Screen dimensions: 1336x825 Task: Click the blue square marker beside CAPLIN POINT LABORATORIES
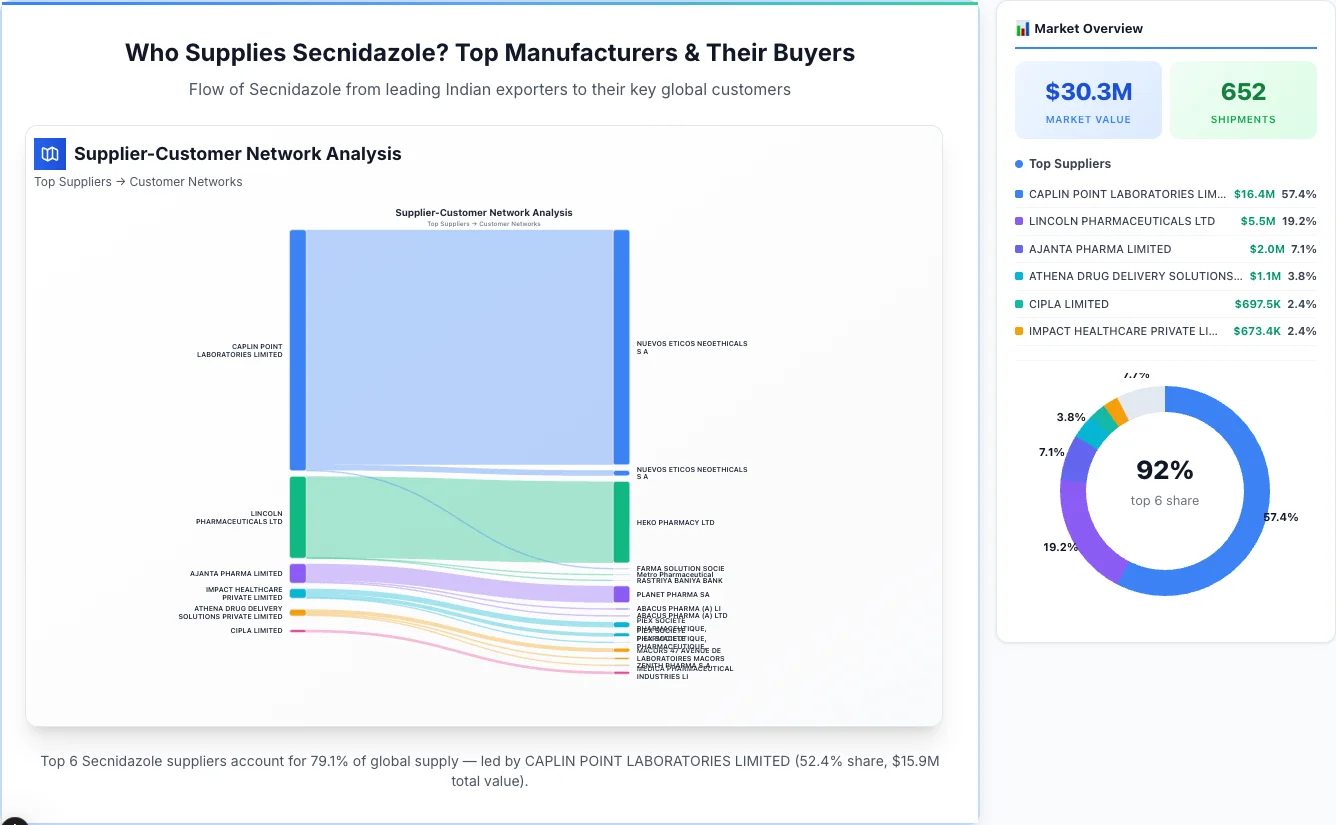pyautogui.click(x=1019, y=194)
